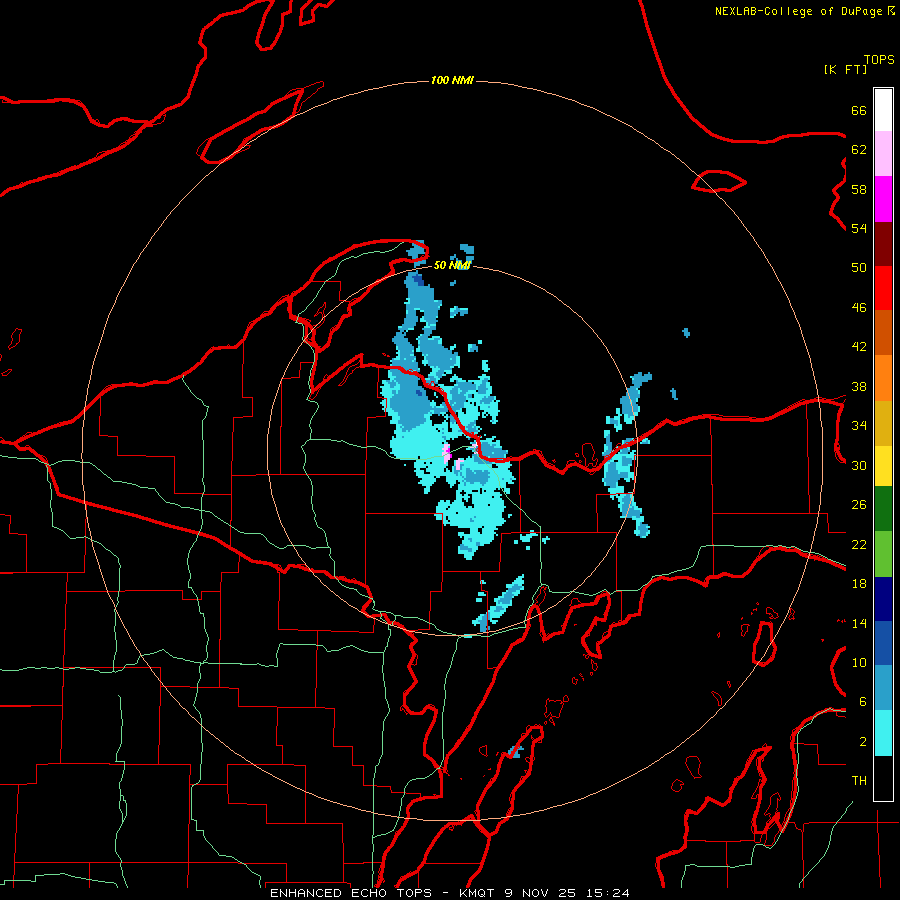Click the dark orange legend swatch
Viewport: 900px width, 900px height.
click(883, 333)
